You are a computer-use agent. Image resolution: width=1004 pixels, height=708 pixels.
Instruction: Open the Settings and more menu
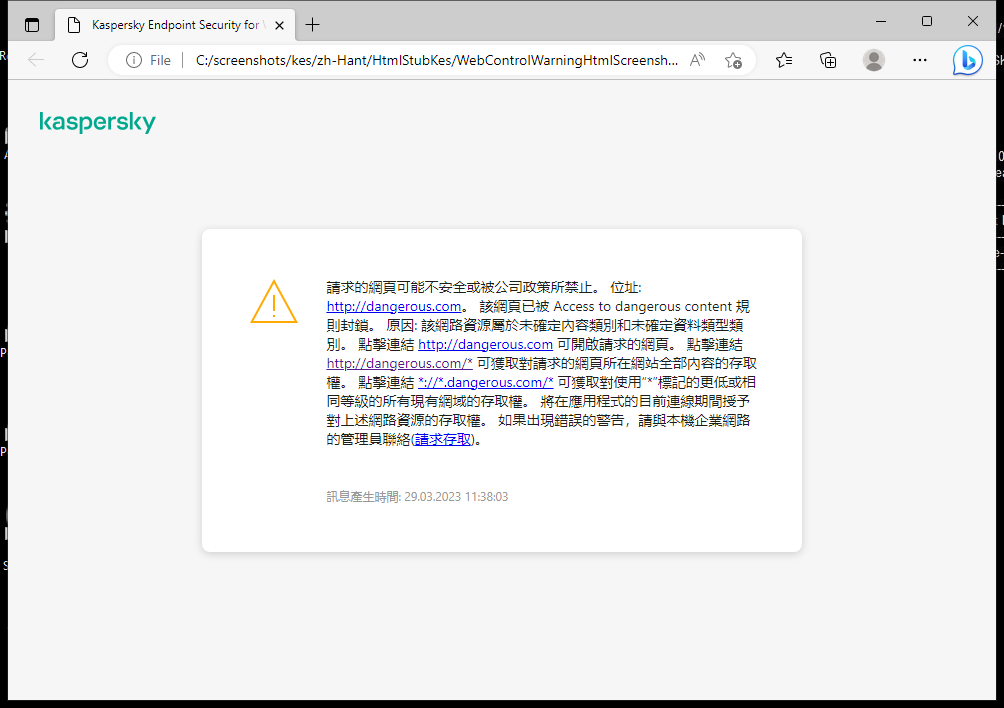point(919,60)
